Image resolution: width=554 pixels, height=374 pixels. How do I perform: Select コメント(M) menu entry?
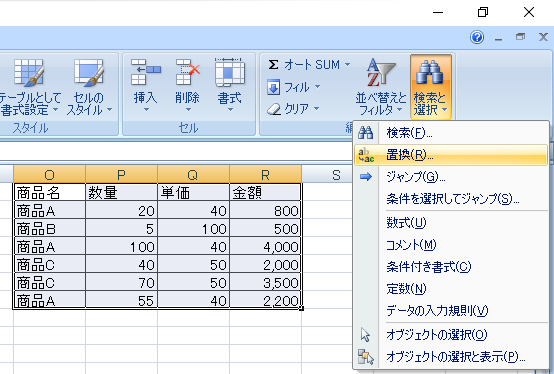[451, 245]
